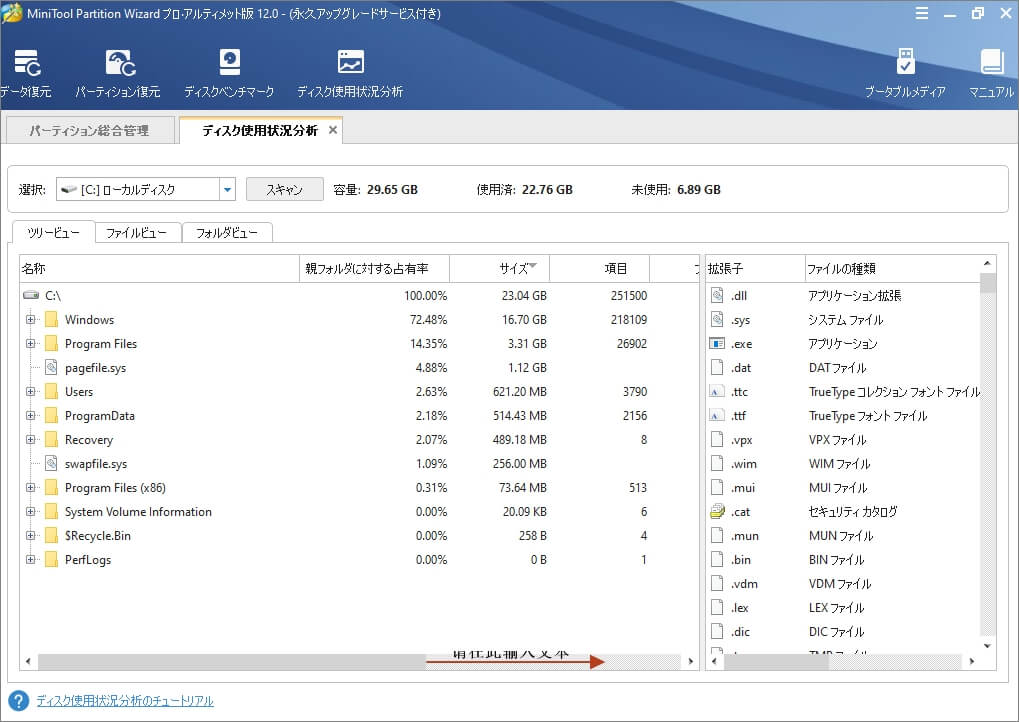This screenshot has width=1019, height=722.
Task: Click the swapfile.sys file icon
Action: [51, 463]
